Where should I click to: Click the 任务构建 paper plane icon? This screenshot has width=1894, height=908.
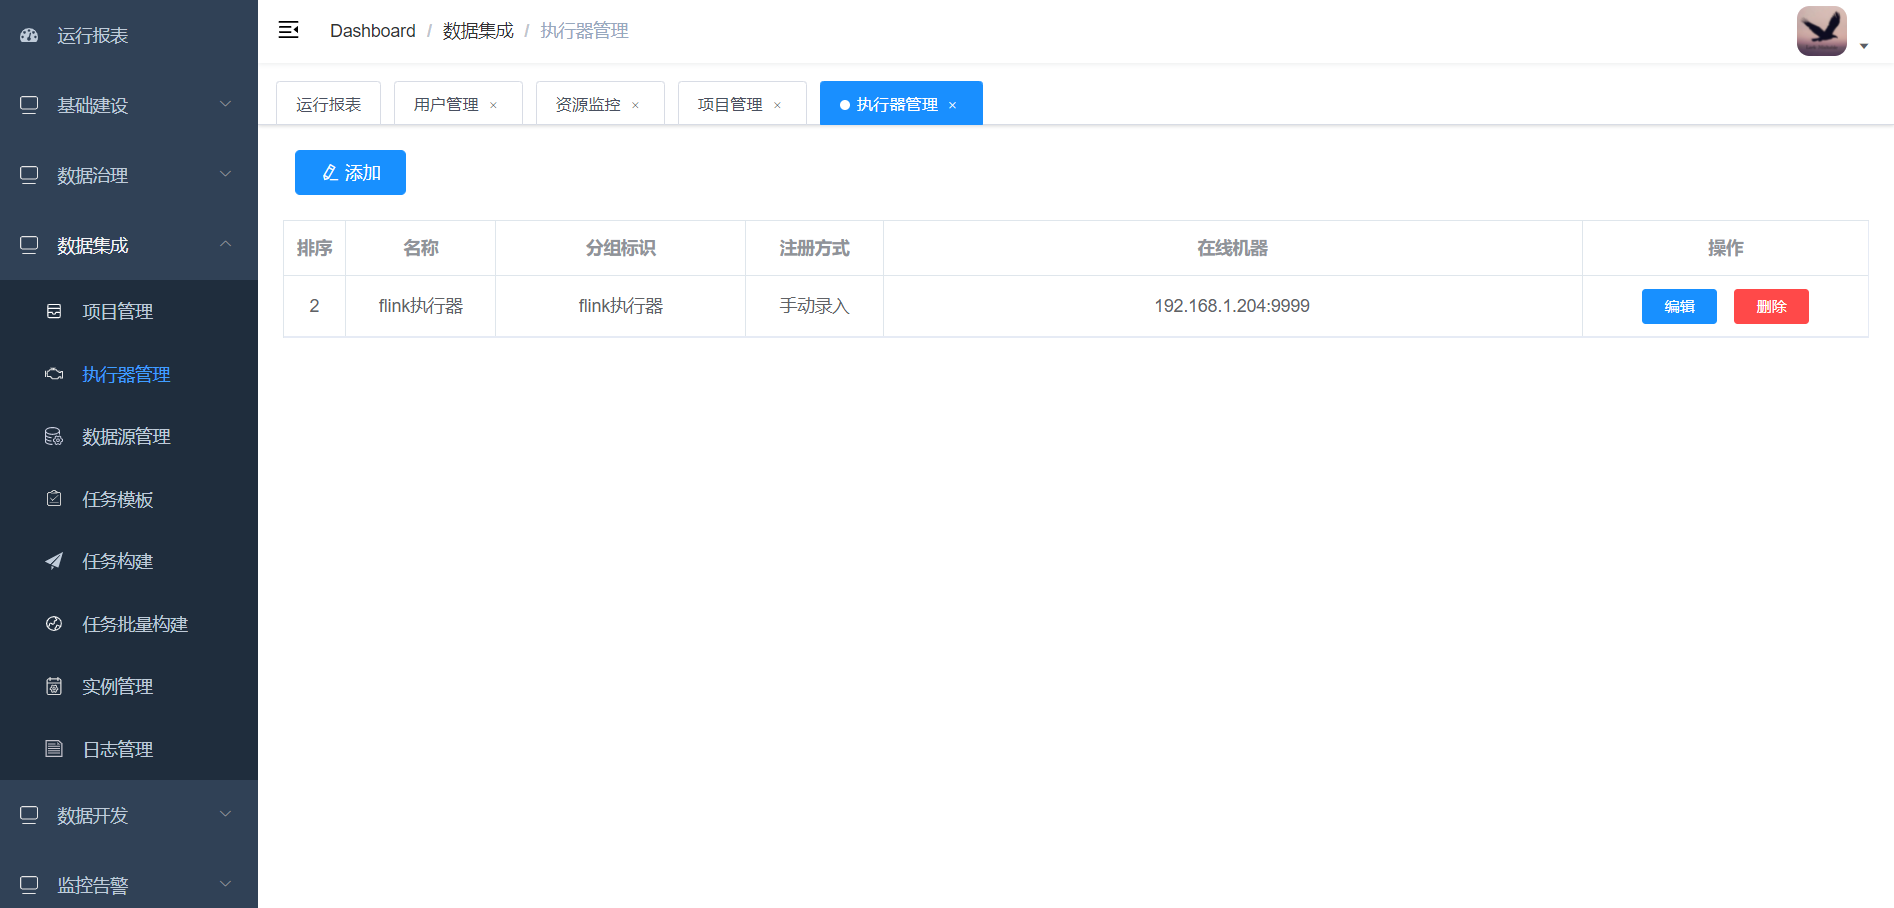point(54,561)
